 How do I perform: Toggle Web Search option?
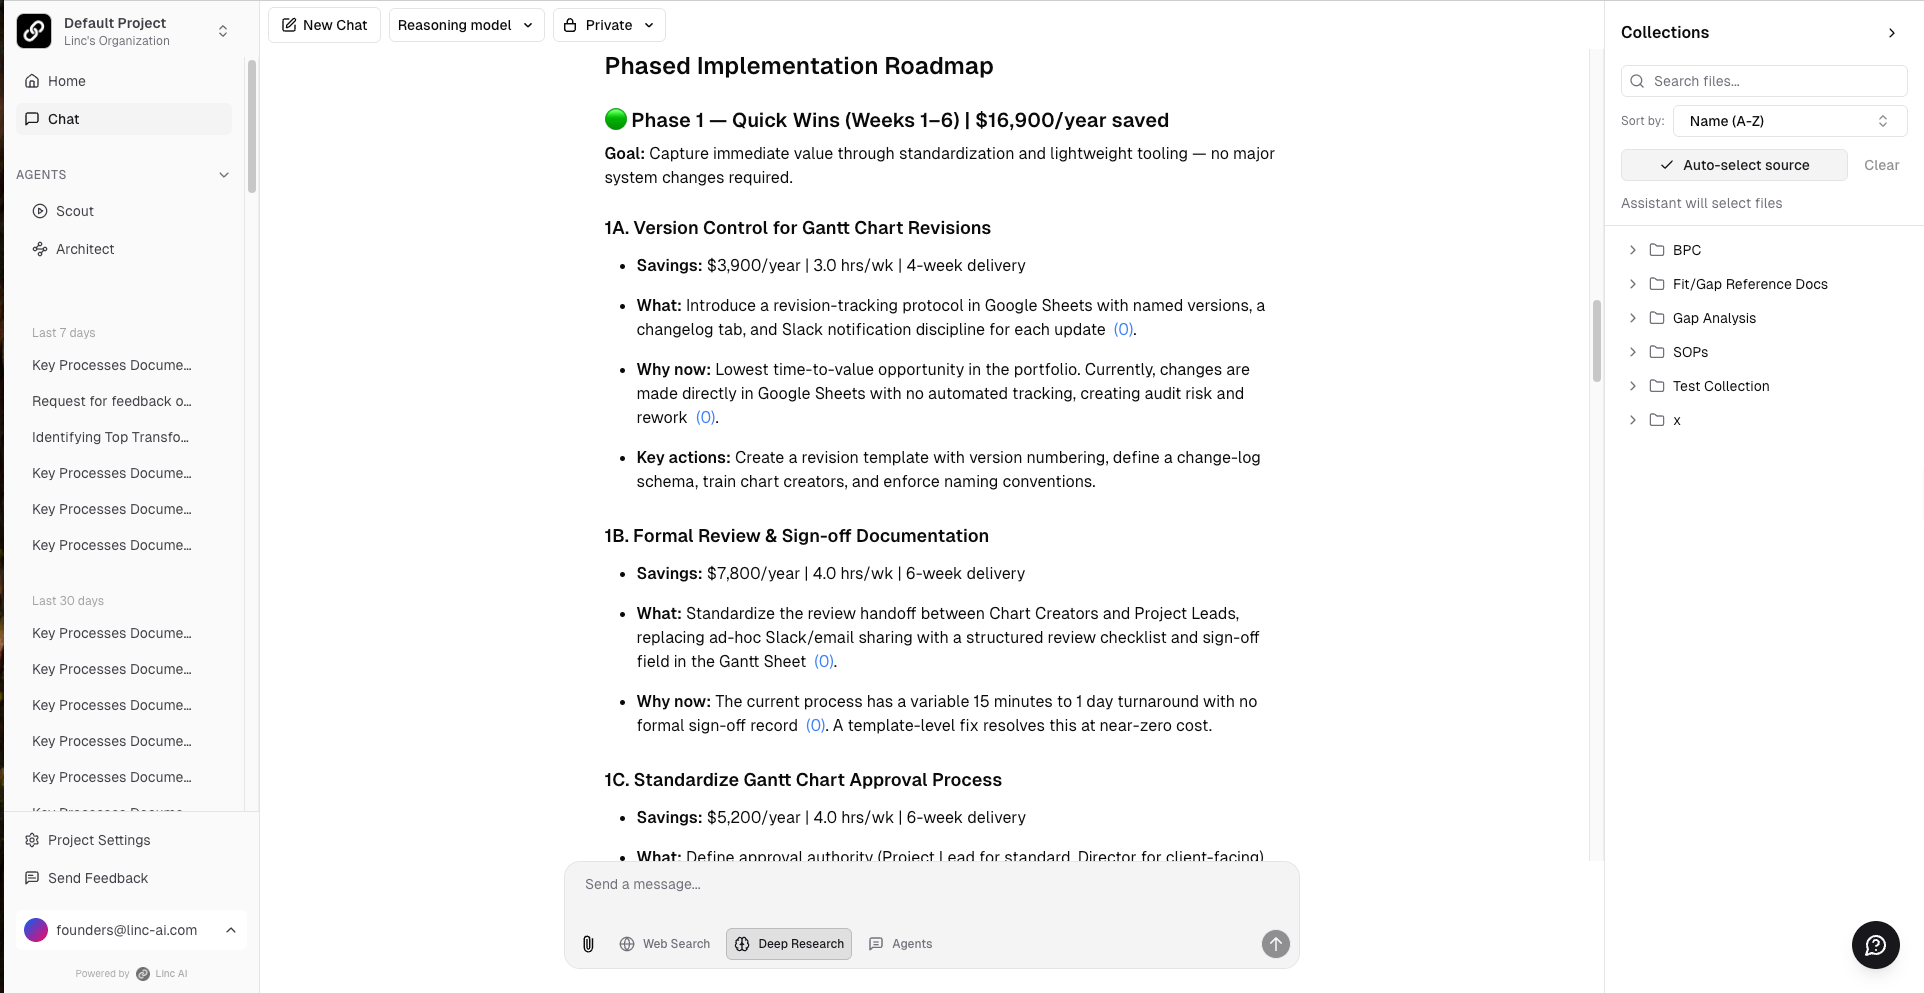(x=665, y=944)
